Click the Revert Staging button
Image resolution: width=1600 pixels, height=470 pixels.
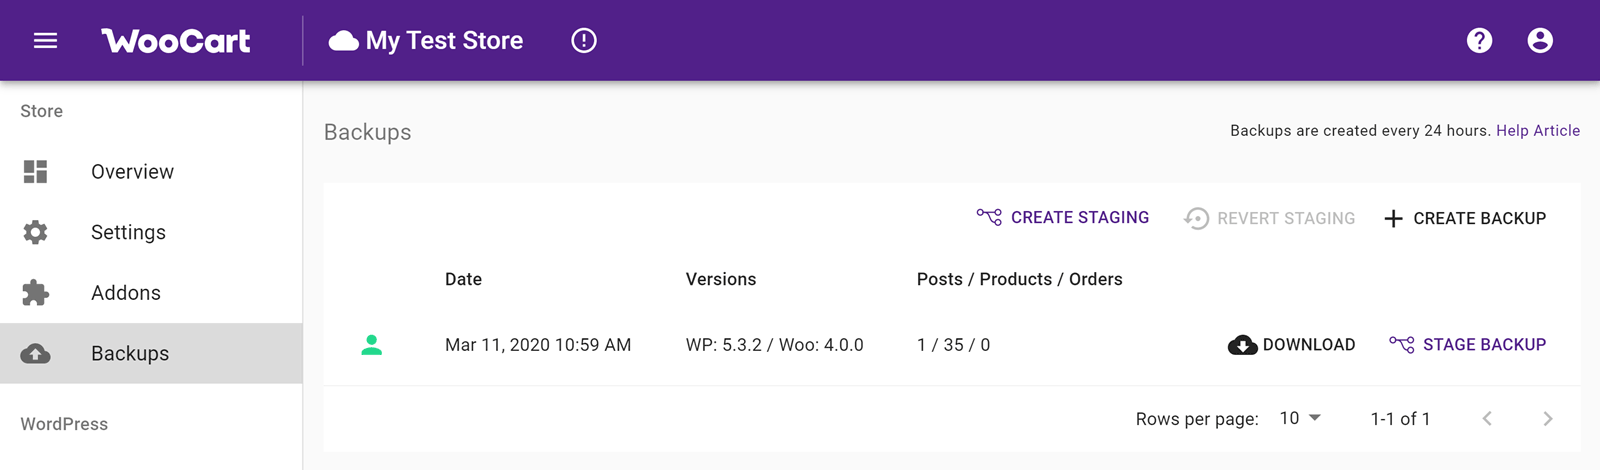(1269, 218)
